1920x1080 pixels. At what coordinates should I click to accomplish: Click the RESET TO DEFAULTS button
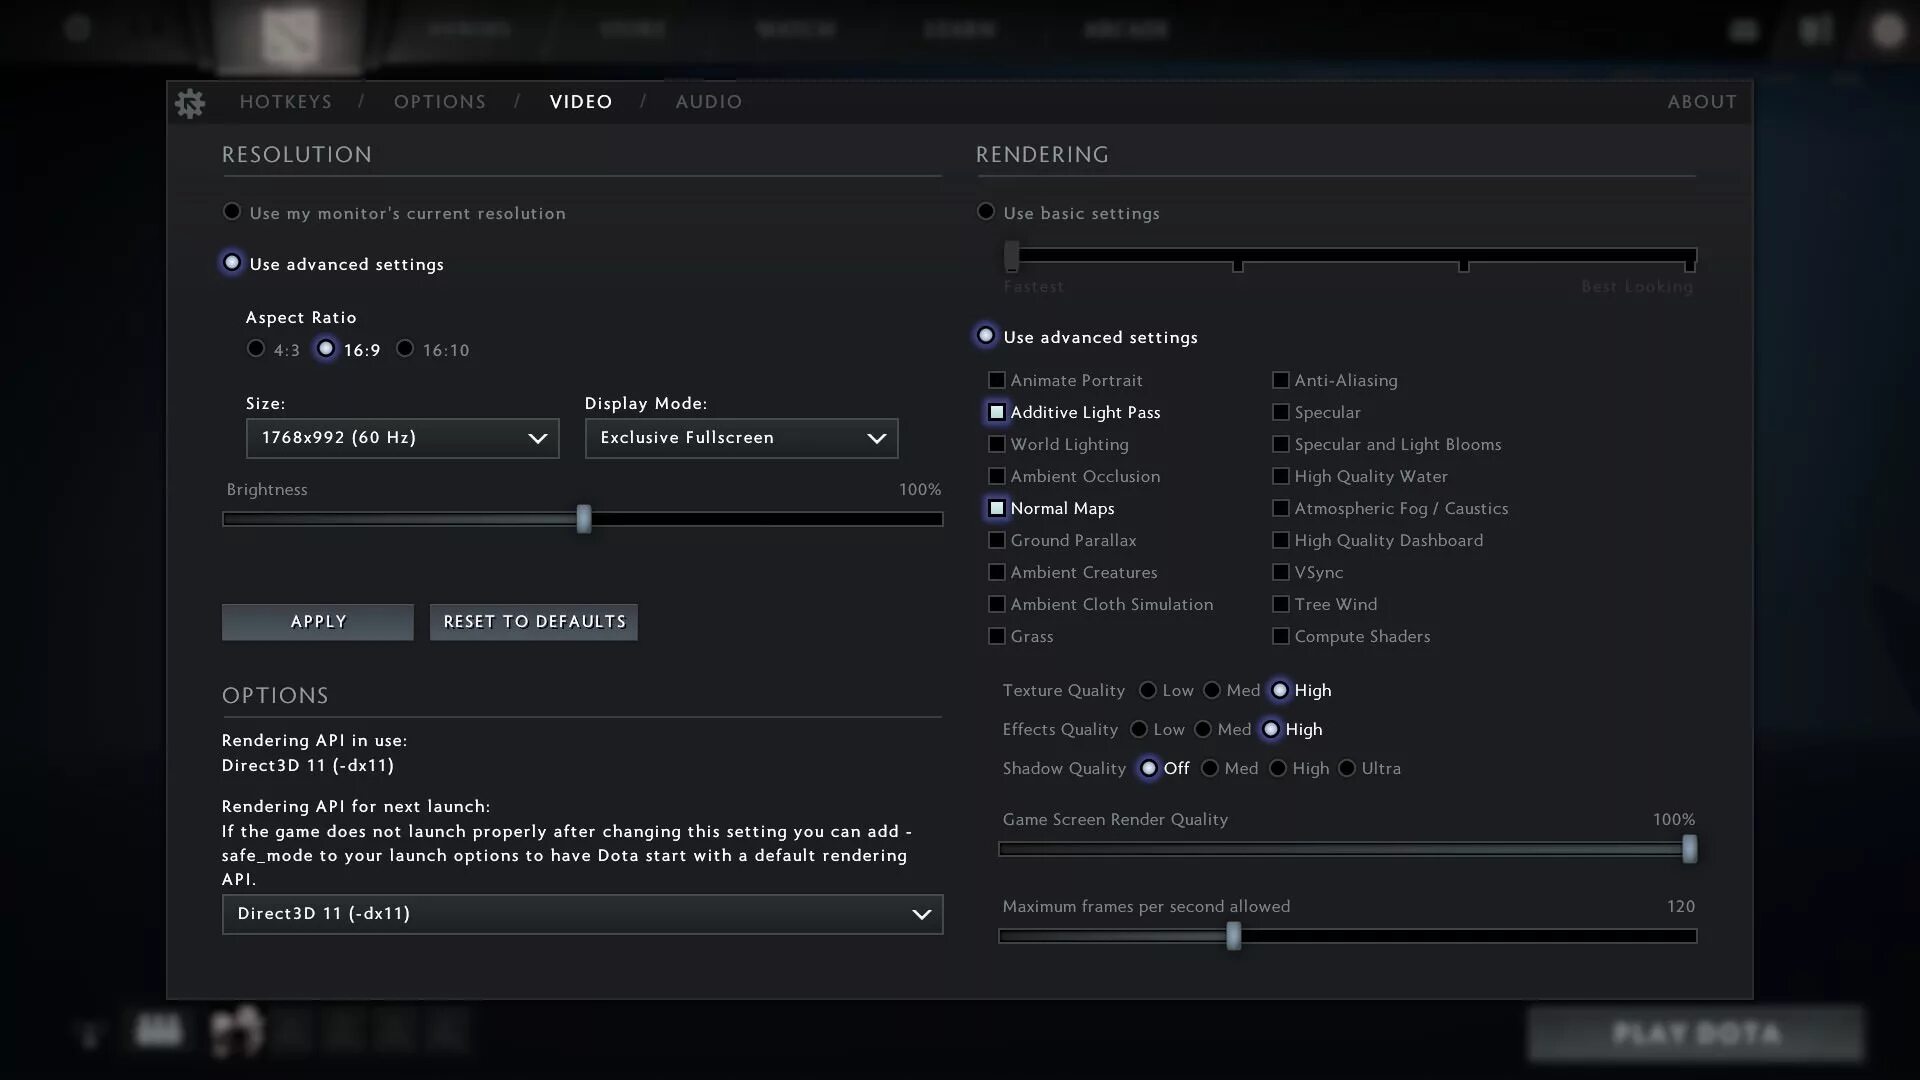click(x=534, y=621)
